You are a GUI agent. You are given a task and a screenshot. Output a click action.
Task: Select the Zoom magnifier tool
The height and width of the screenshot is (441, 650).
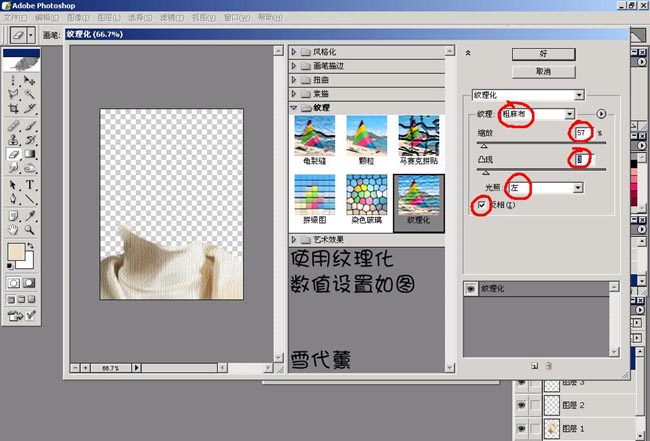click(31, 229)
